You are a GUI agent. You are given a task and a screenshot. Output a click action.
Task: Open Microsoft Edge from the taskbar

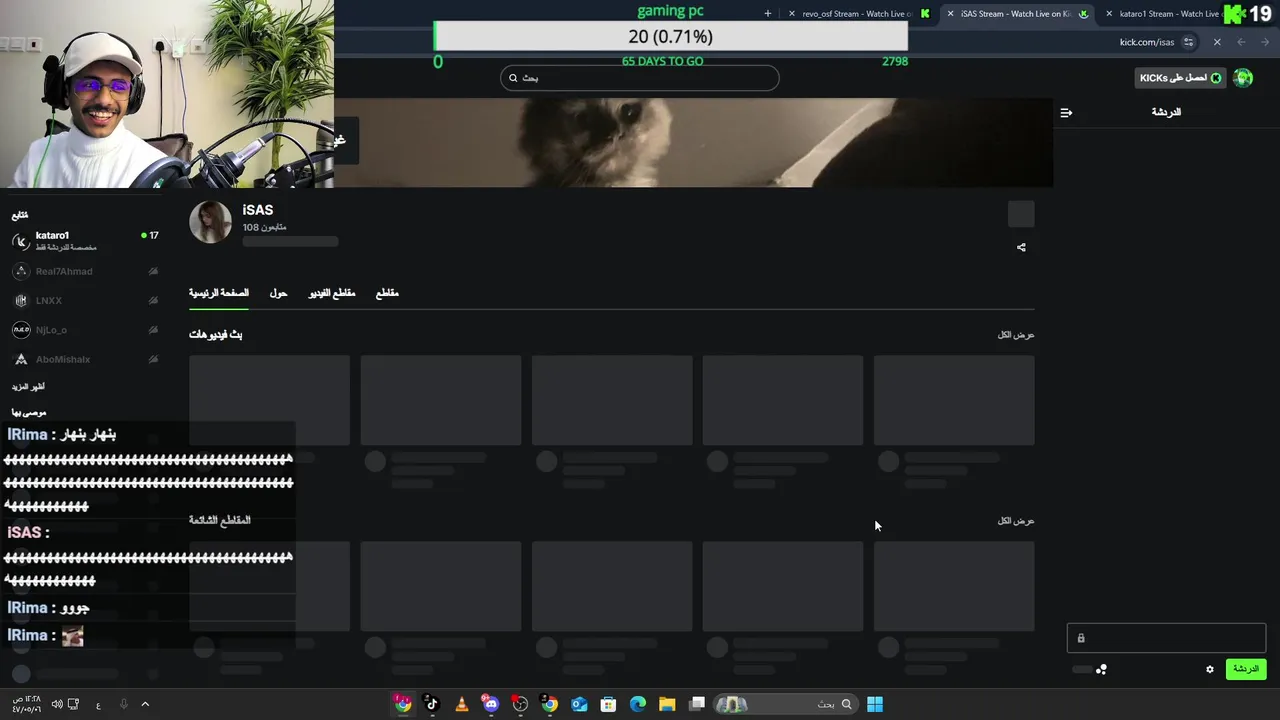coord(638,704)
